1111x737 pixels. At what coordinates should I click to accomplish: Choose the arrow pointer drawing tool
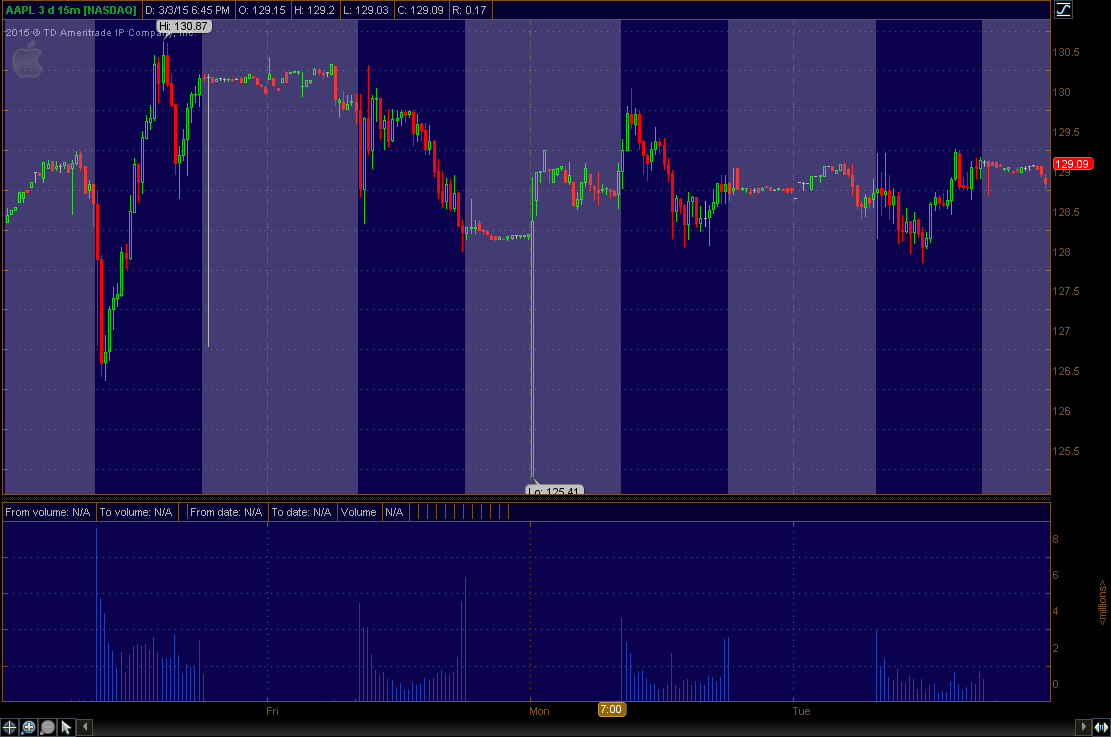(x=66, y=727)
